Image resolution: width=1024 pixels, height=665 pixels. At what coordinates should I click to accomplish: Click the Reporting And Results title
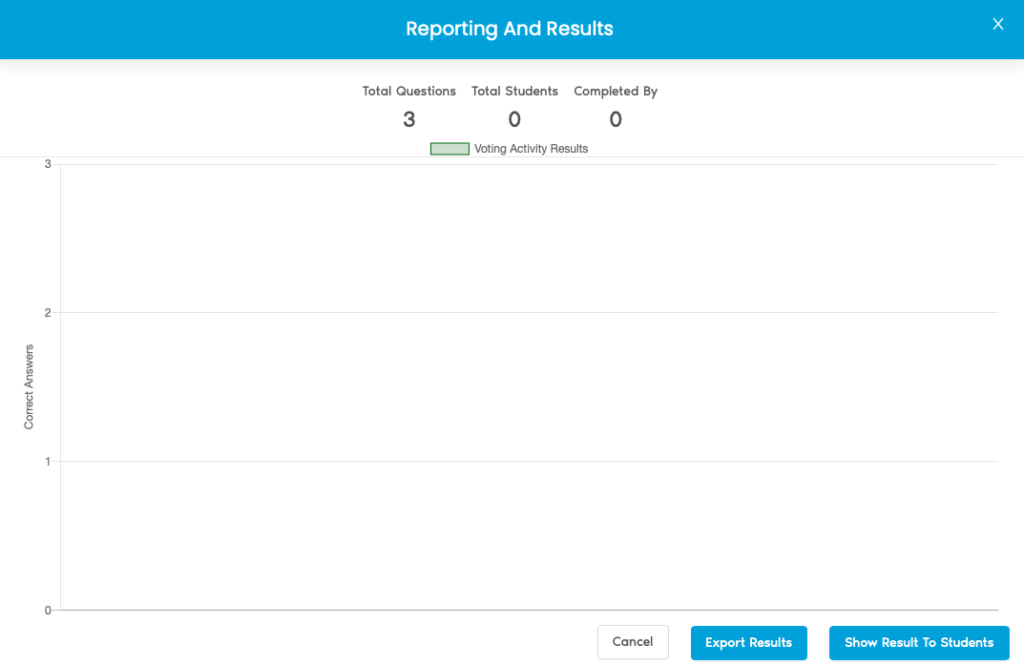(x=509, y=29)
